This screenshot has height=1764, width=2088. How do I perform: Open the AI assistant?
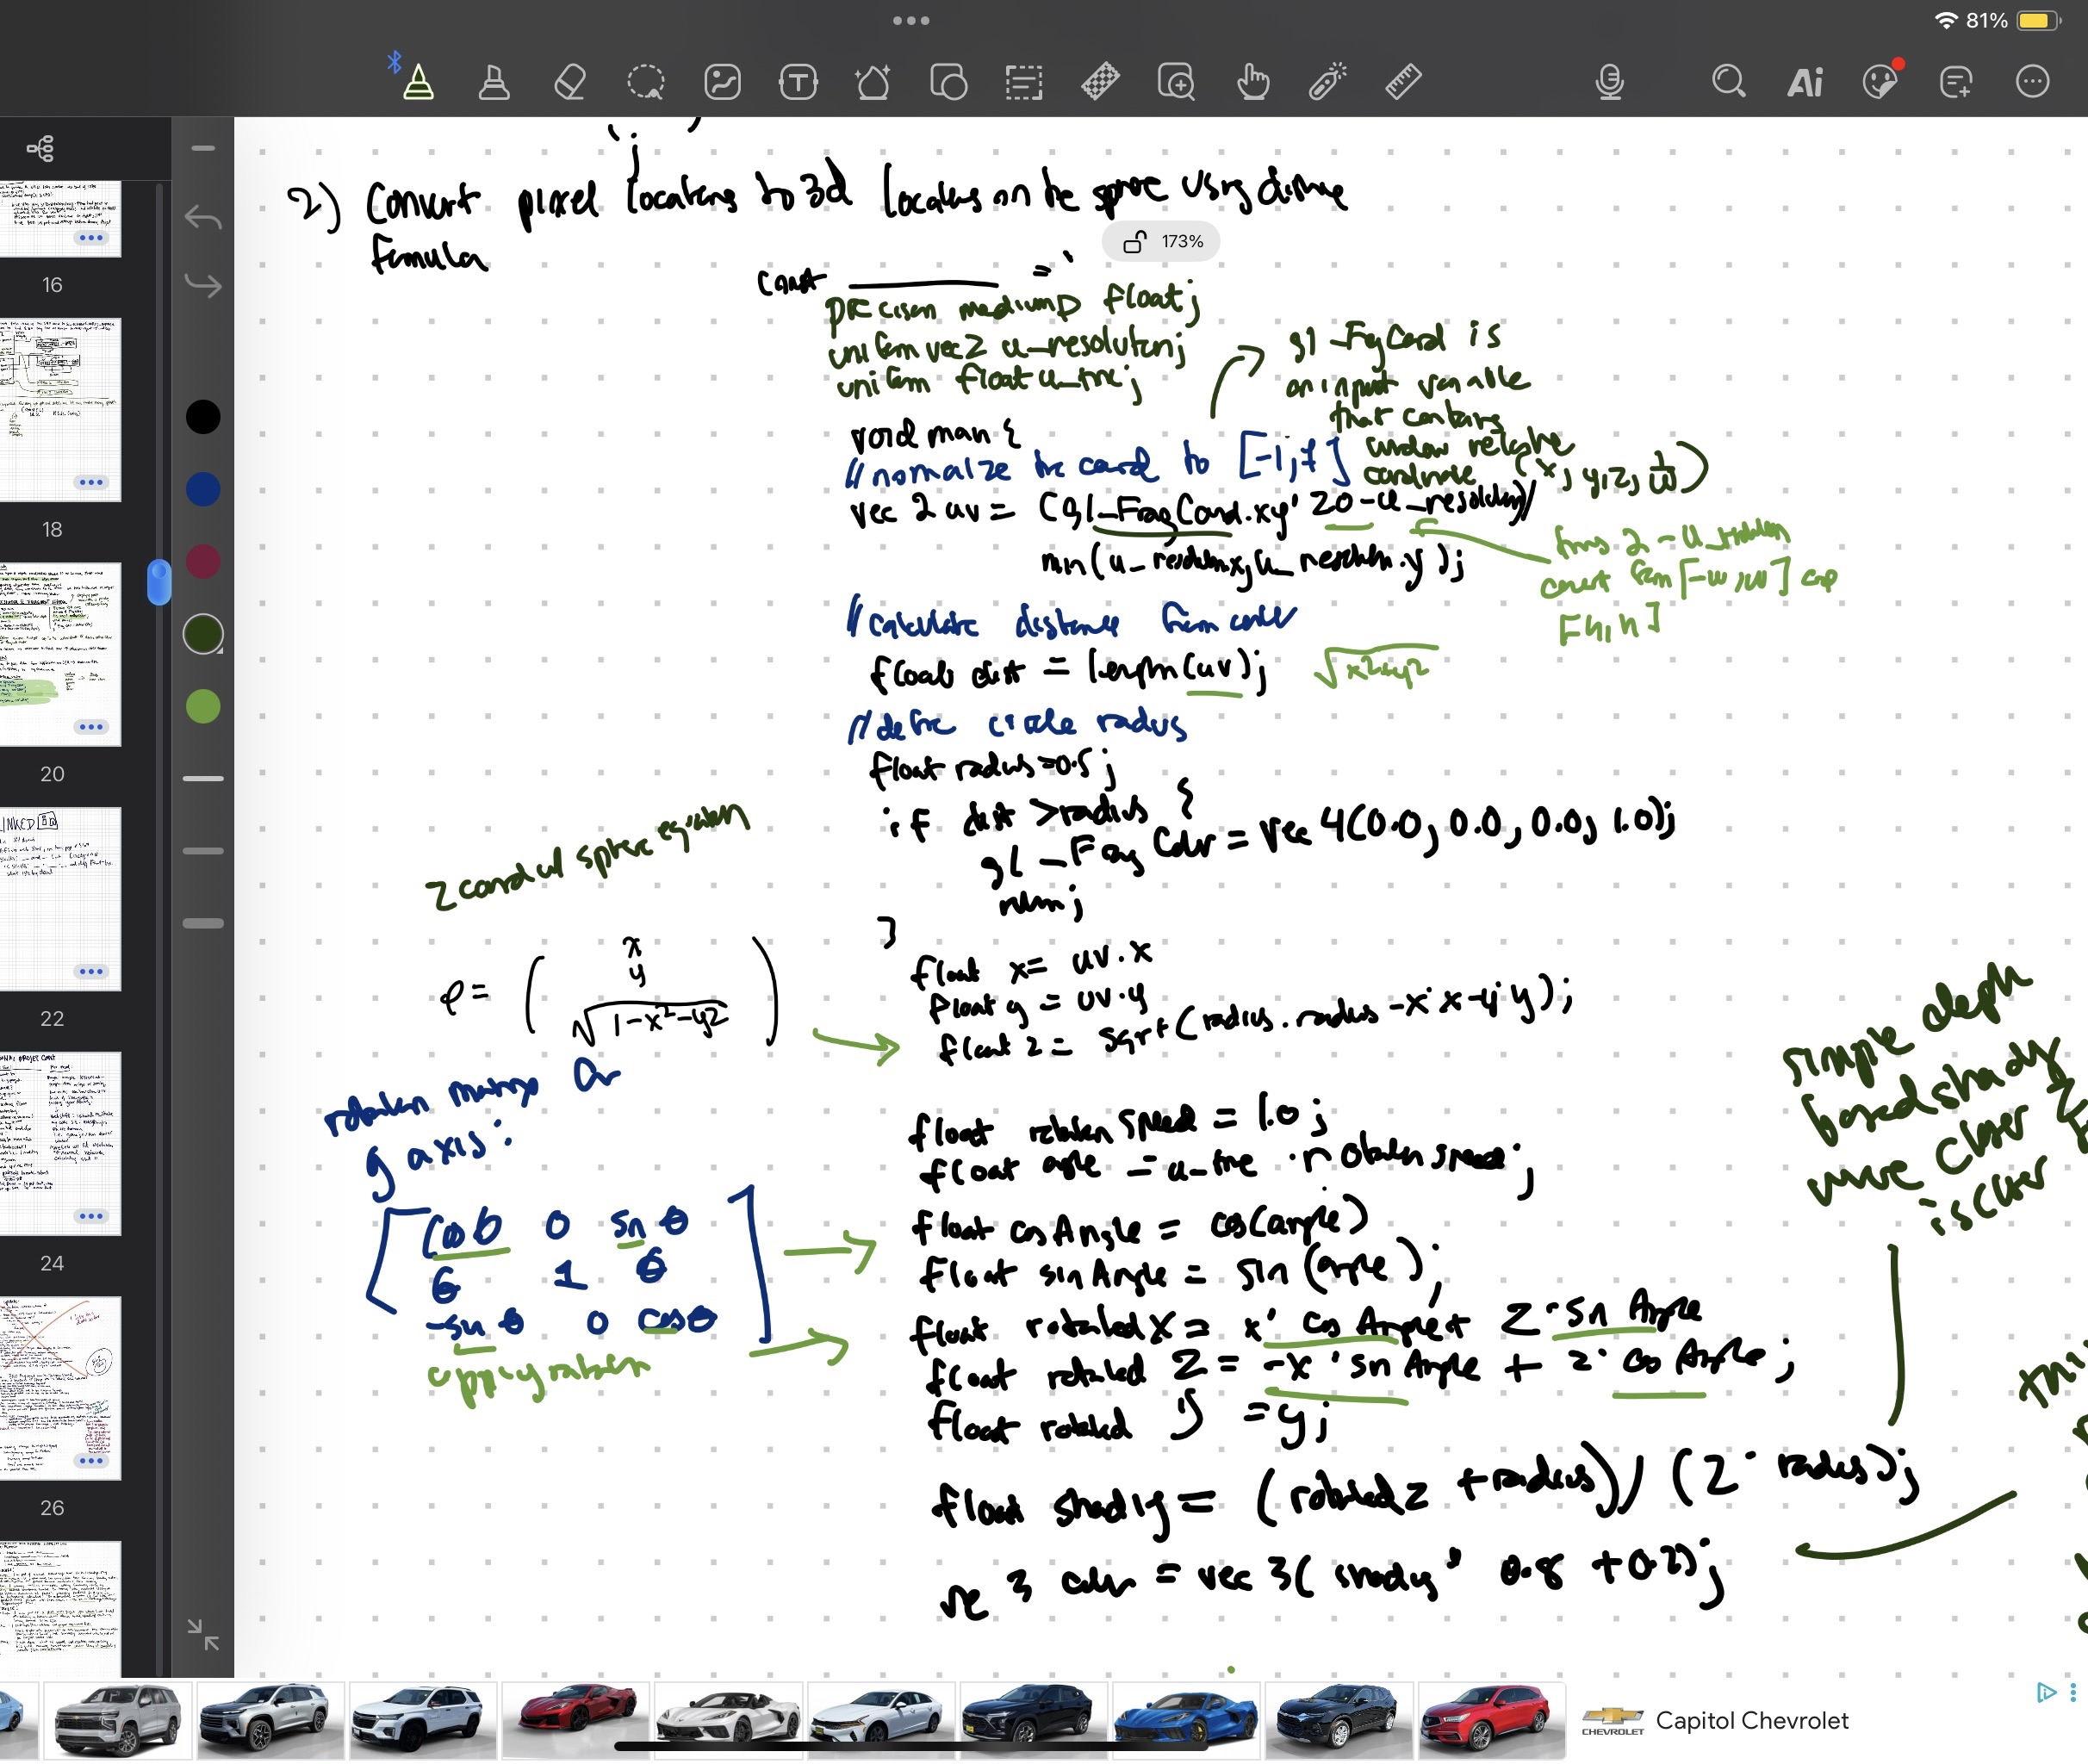coord(1804,82)
